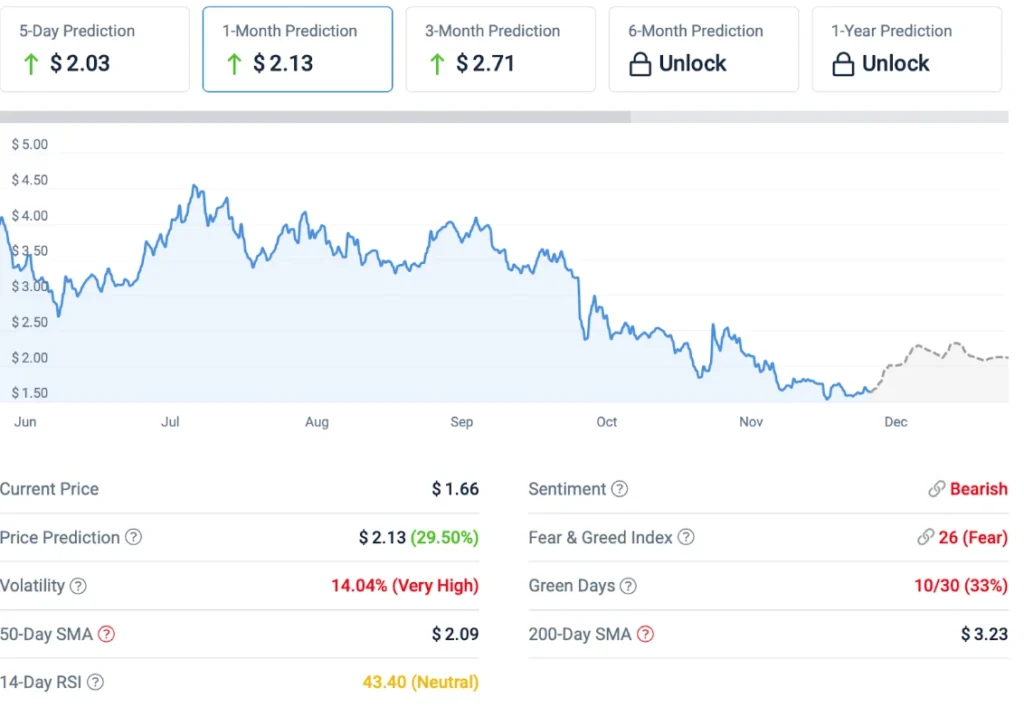Click the July price peak on chart

coord(194,187)
